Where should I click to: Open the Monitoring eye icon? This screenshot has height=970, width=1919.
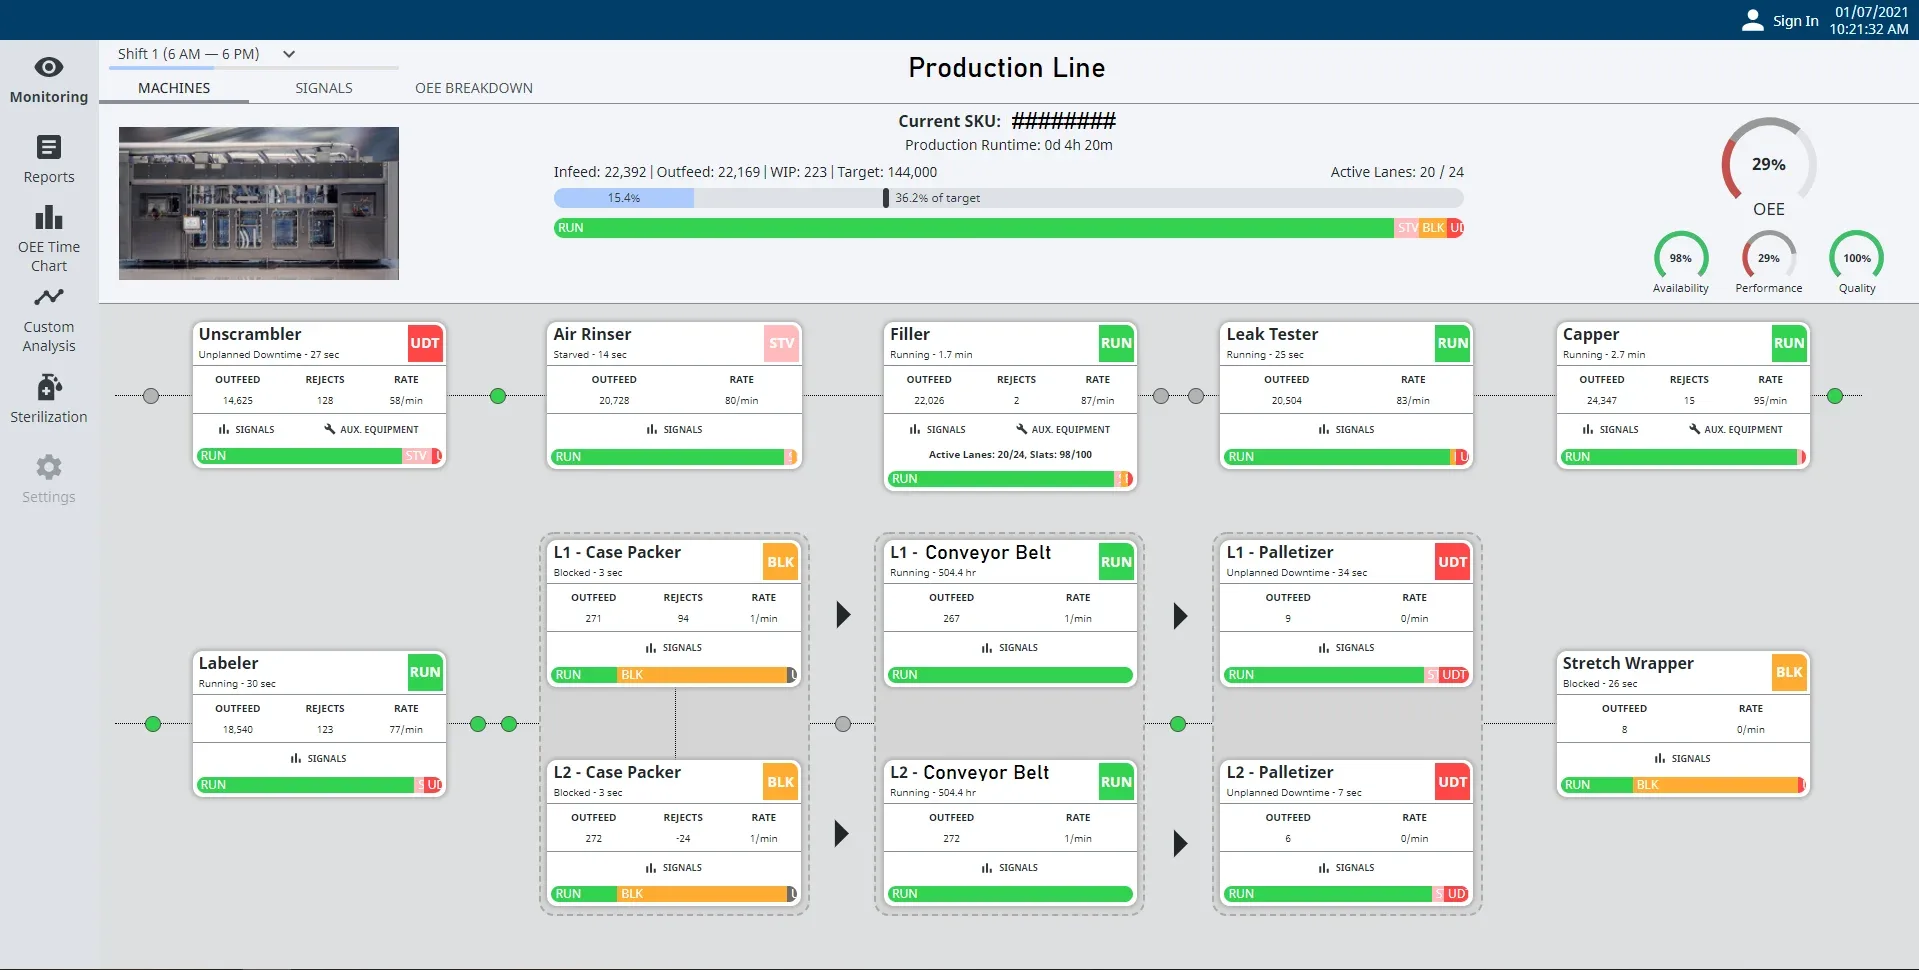[49, 67]
